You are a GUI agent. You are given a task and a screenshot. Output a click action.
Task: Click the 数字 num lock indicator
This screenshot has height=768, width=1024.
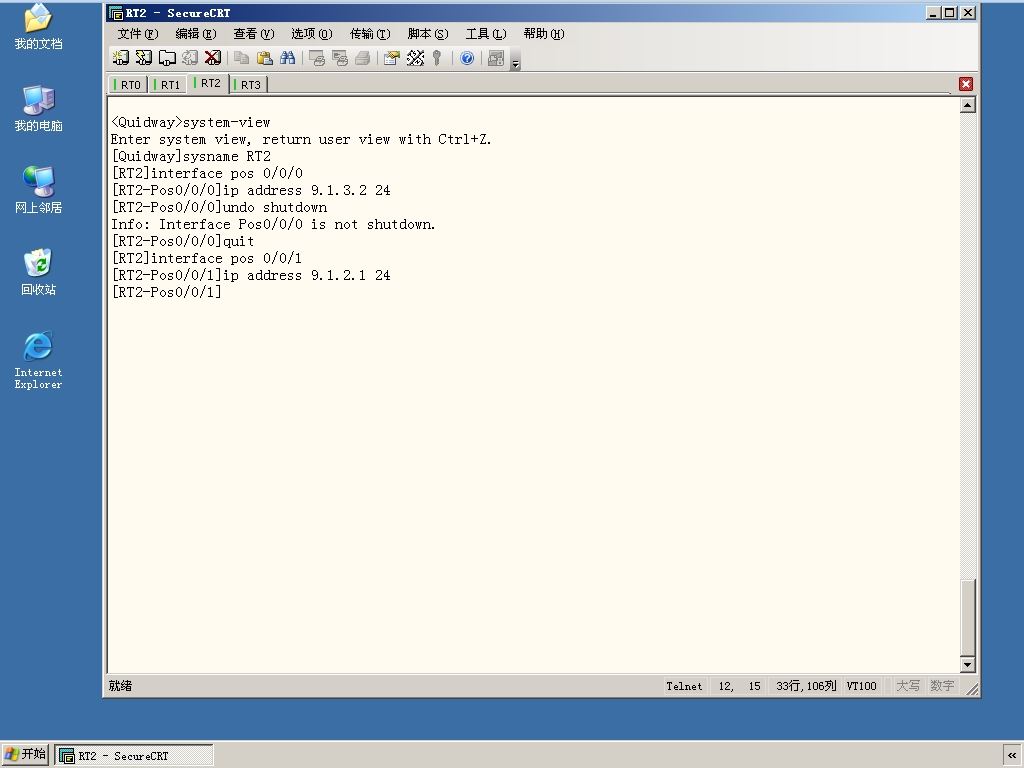point(942,686)
